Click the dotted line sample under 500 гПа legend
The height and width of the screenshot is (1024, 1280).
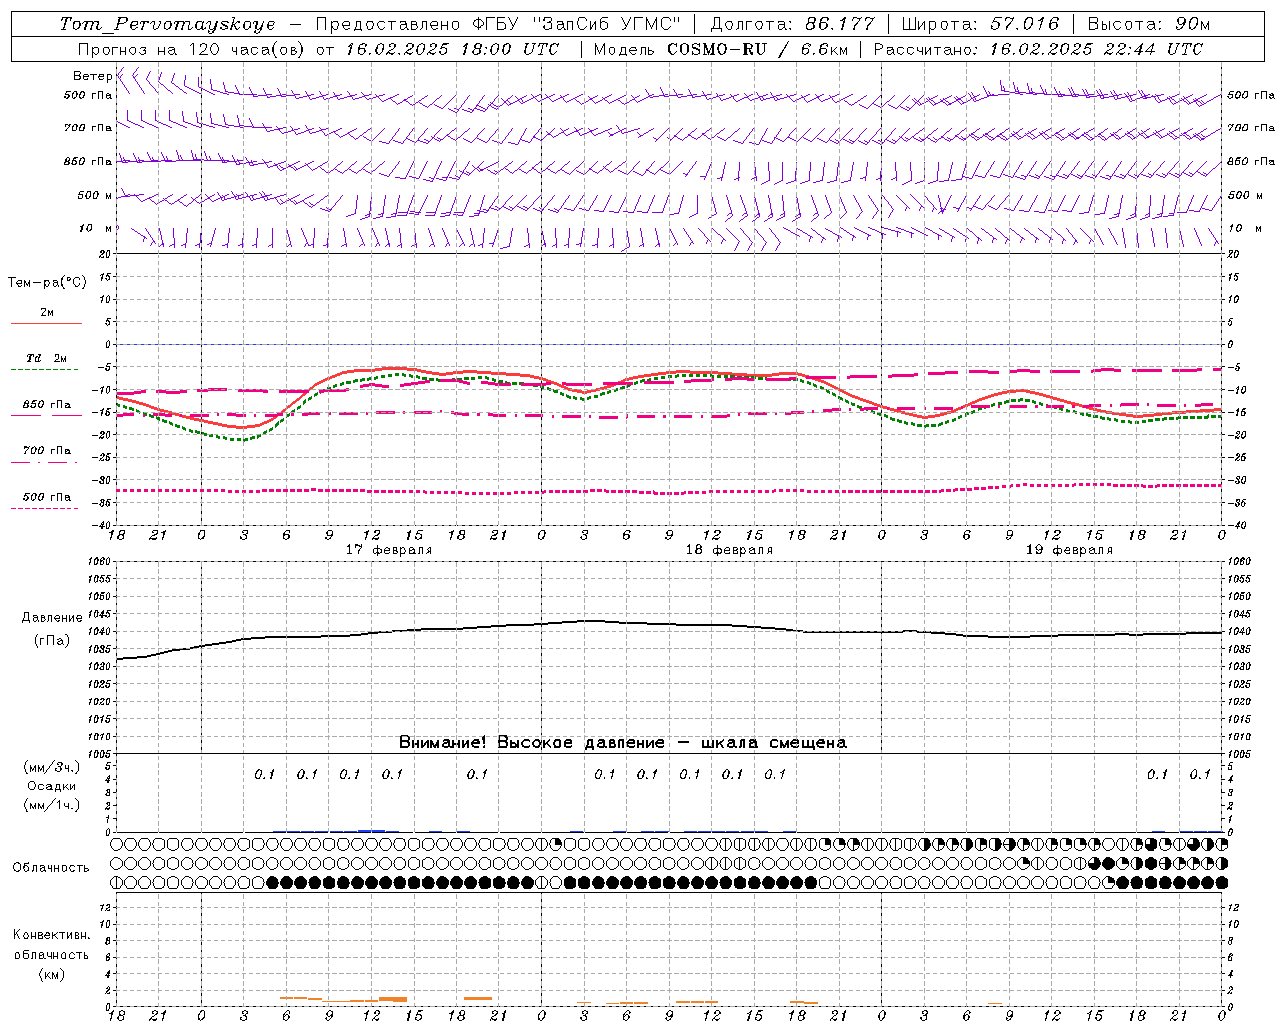click(x=44, y=508)
